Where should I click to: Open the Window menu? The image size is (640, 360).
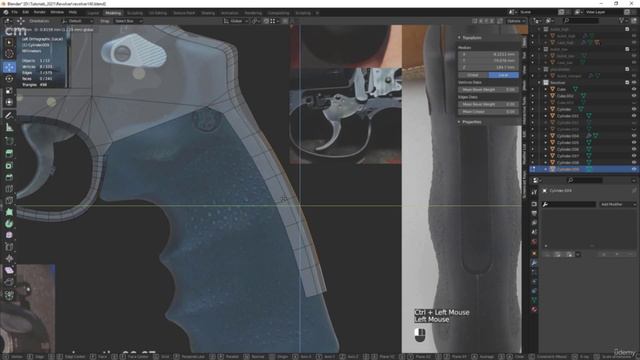57,12
